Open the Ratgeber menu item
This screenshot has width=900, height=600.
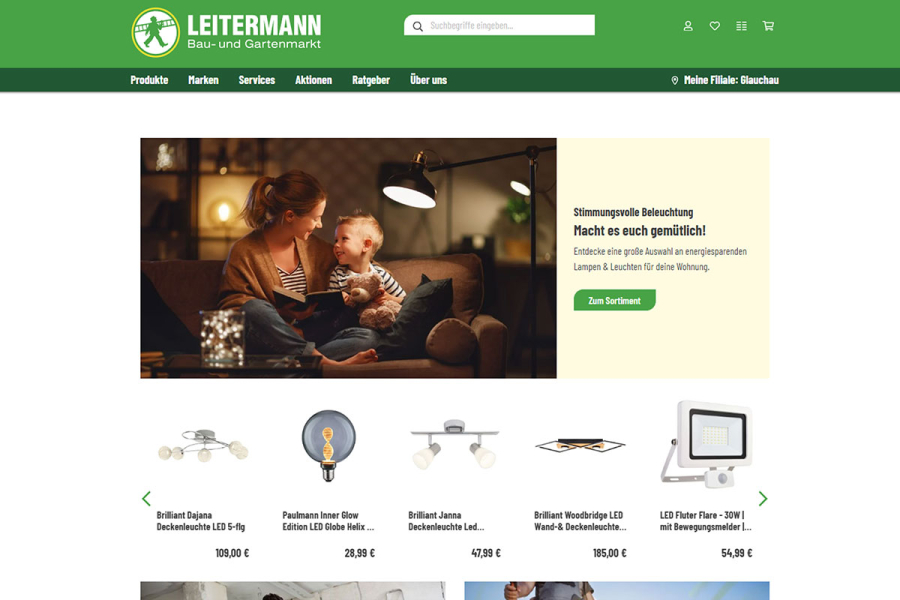[371, 80]
